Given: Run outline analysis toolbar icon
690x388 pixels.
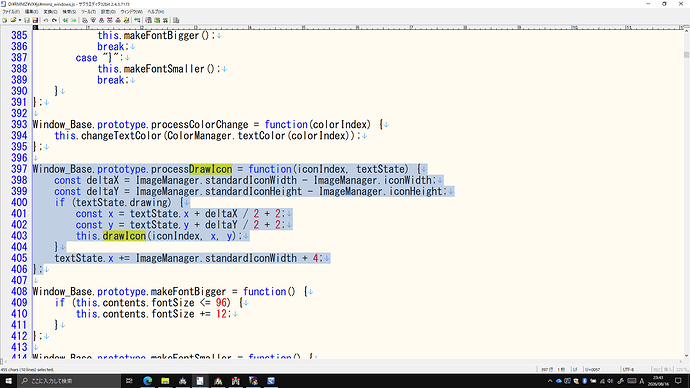Looking at the screenshot, I should [137, 20].
